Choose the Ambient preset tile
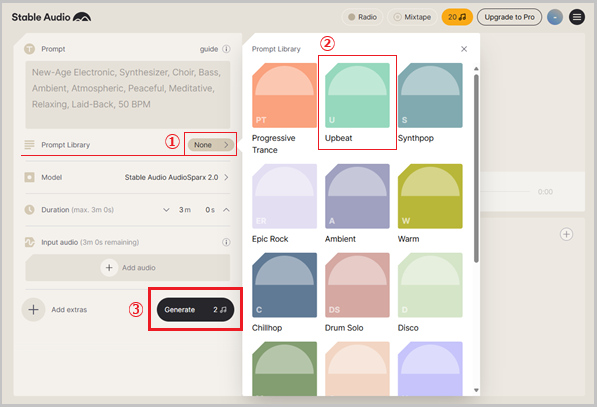The height and width of the screenshot is (407, 597). (357, 196)
